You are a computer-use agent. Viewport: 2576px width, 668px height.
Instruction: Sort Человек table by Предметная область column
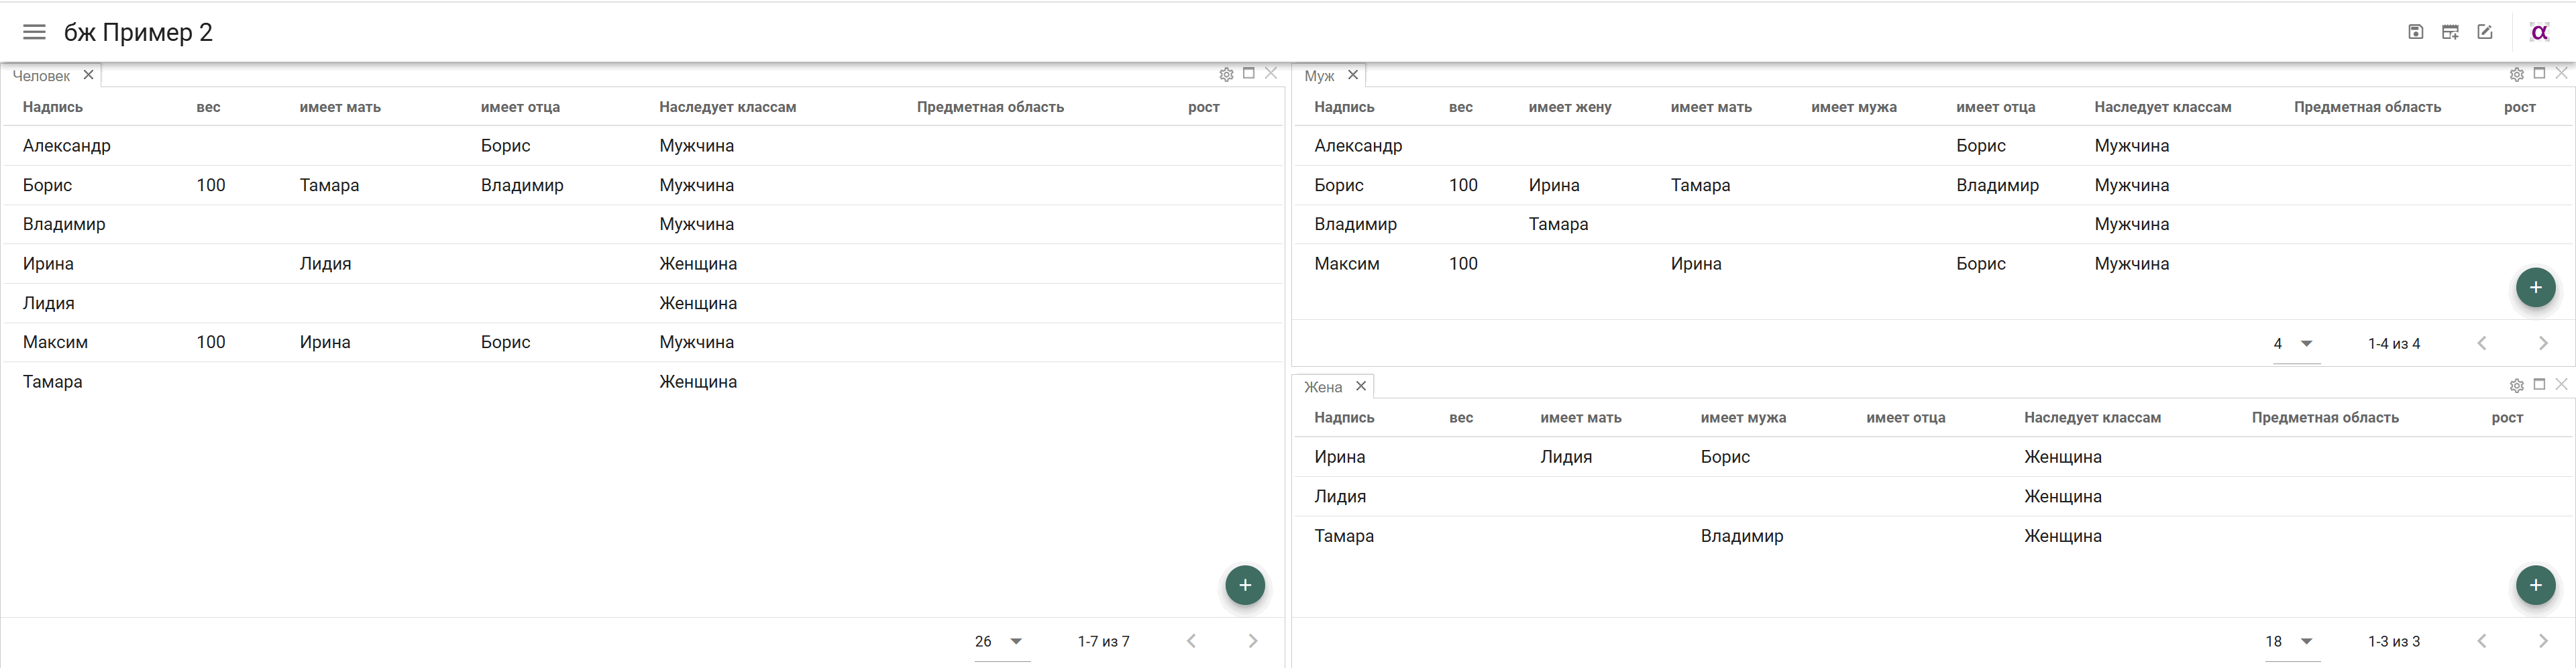pyautogui.click(x=990, y=107)
